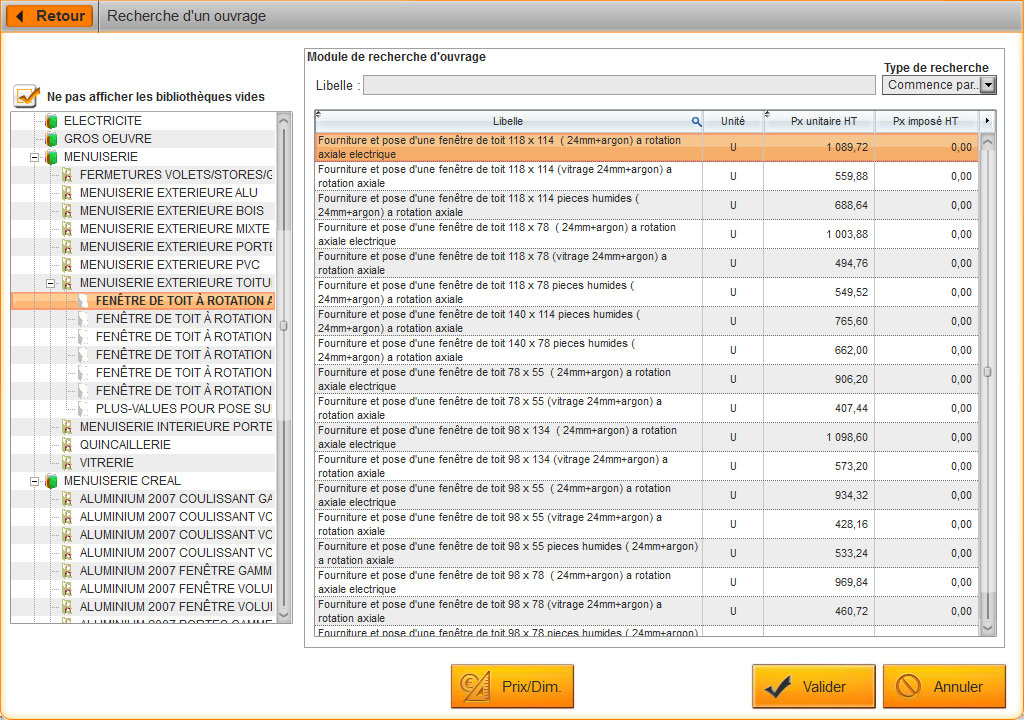Click the Prix/Dim. button

[x=512, y=687]
